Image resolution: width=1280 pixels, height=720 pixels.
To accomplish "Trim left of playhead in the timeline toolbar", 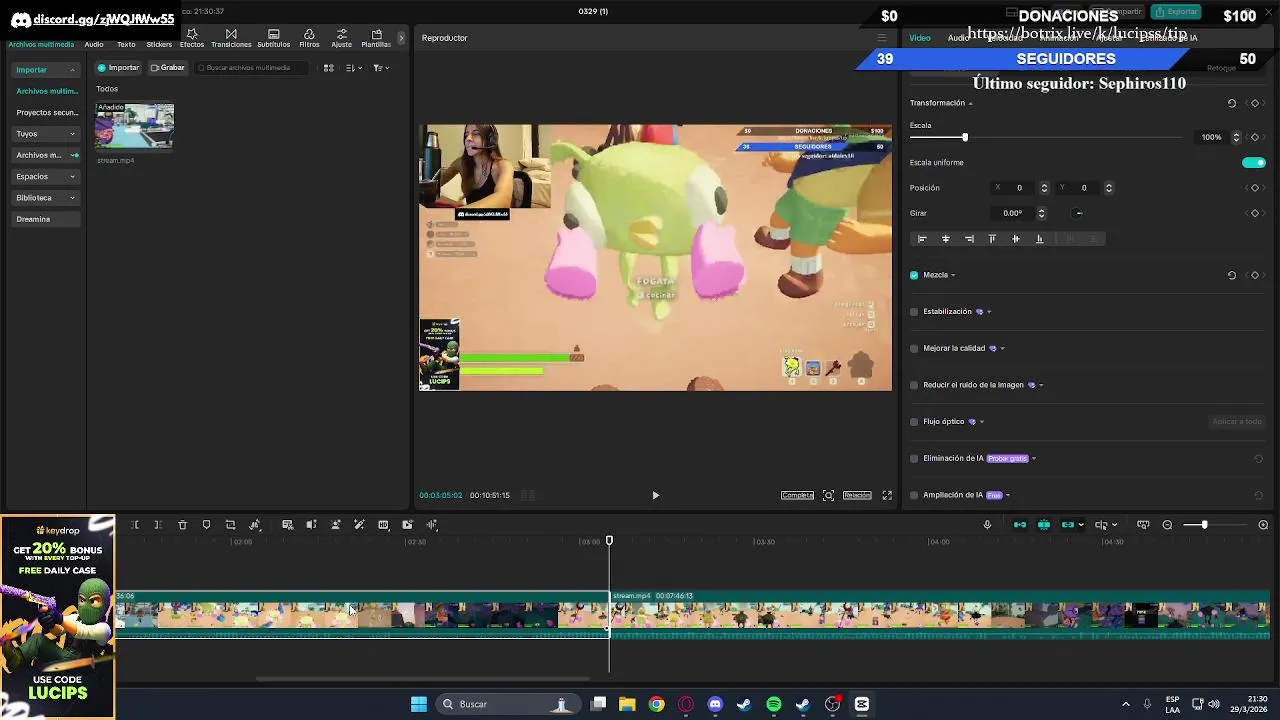I will click(134, 525).
